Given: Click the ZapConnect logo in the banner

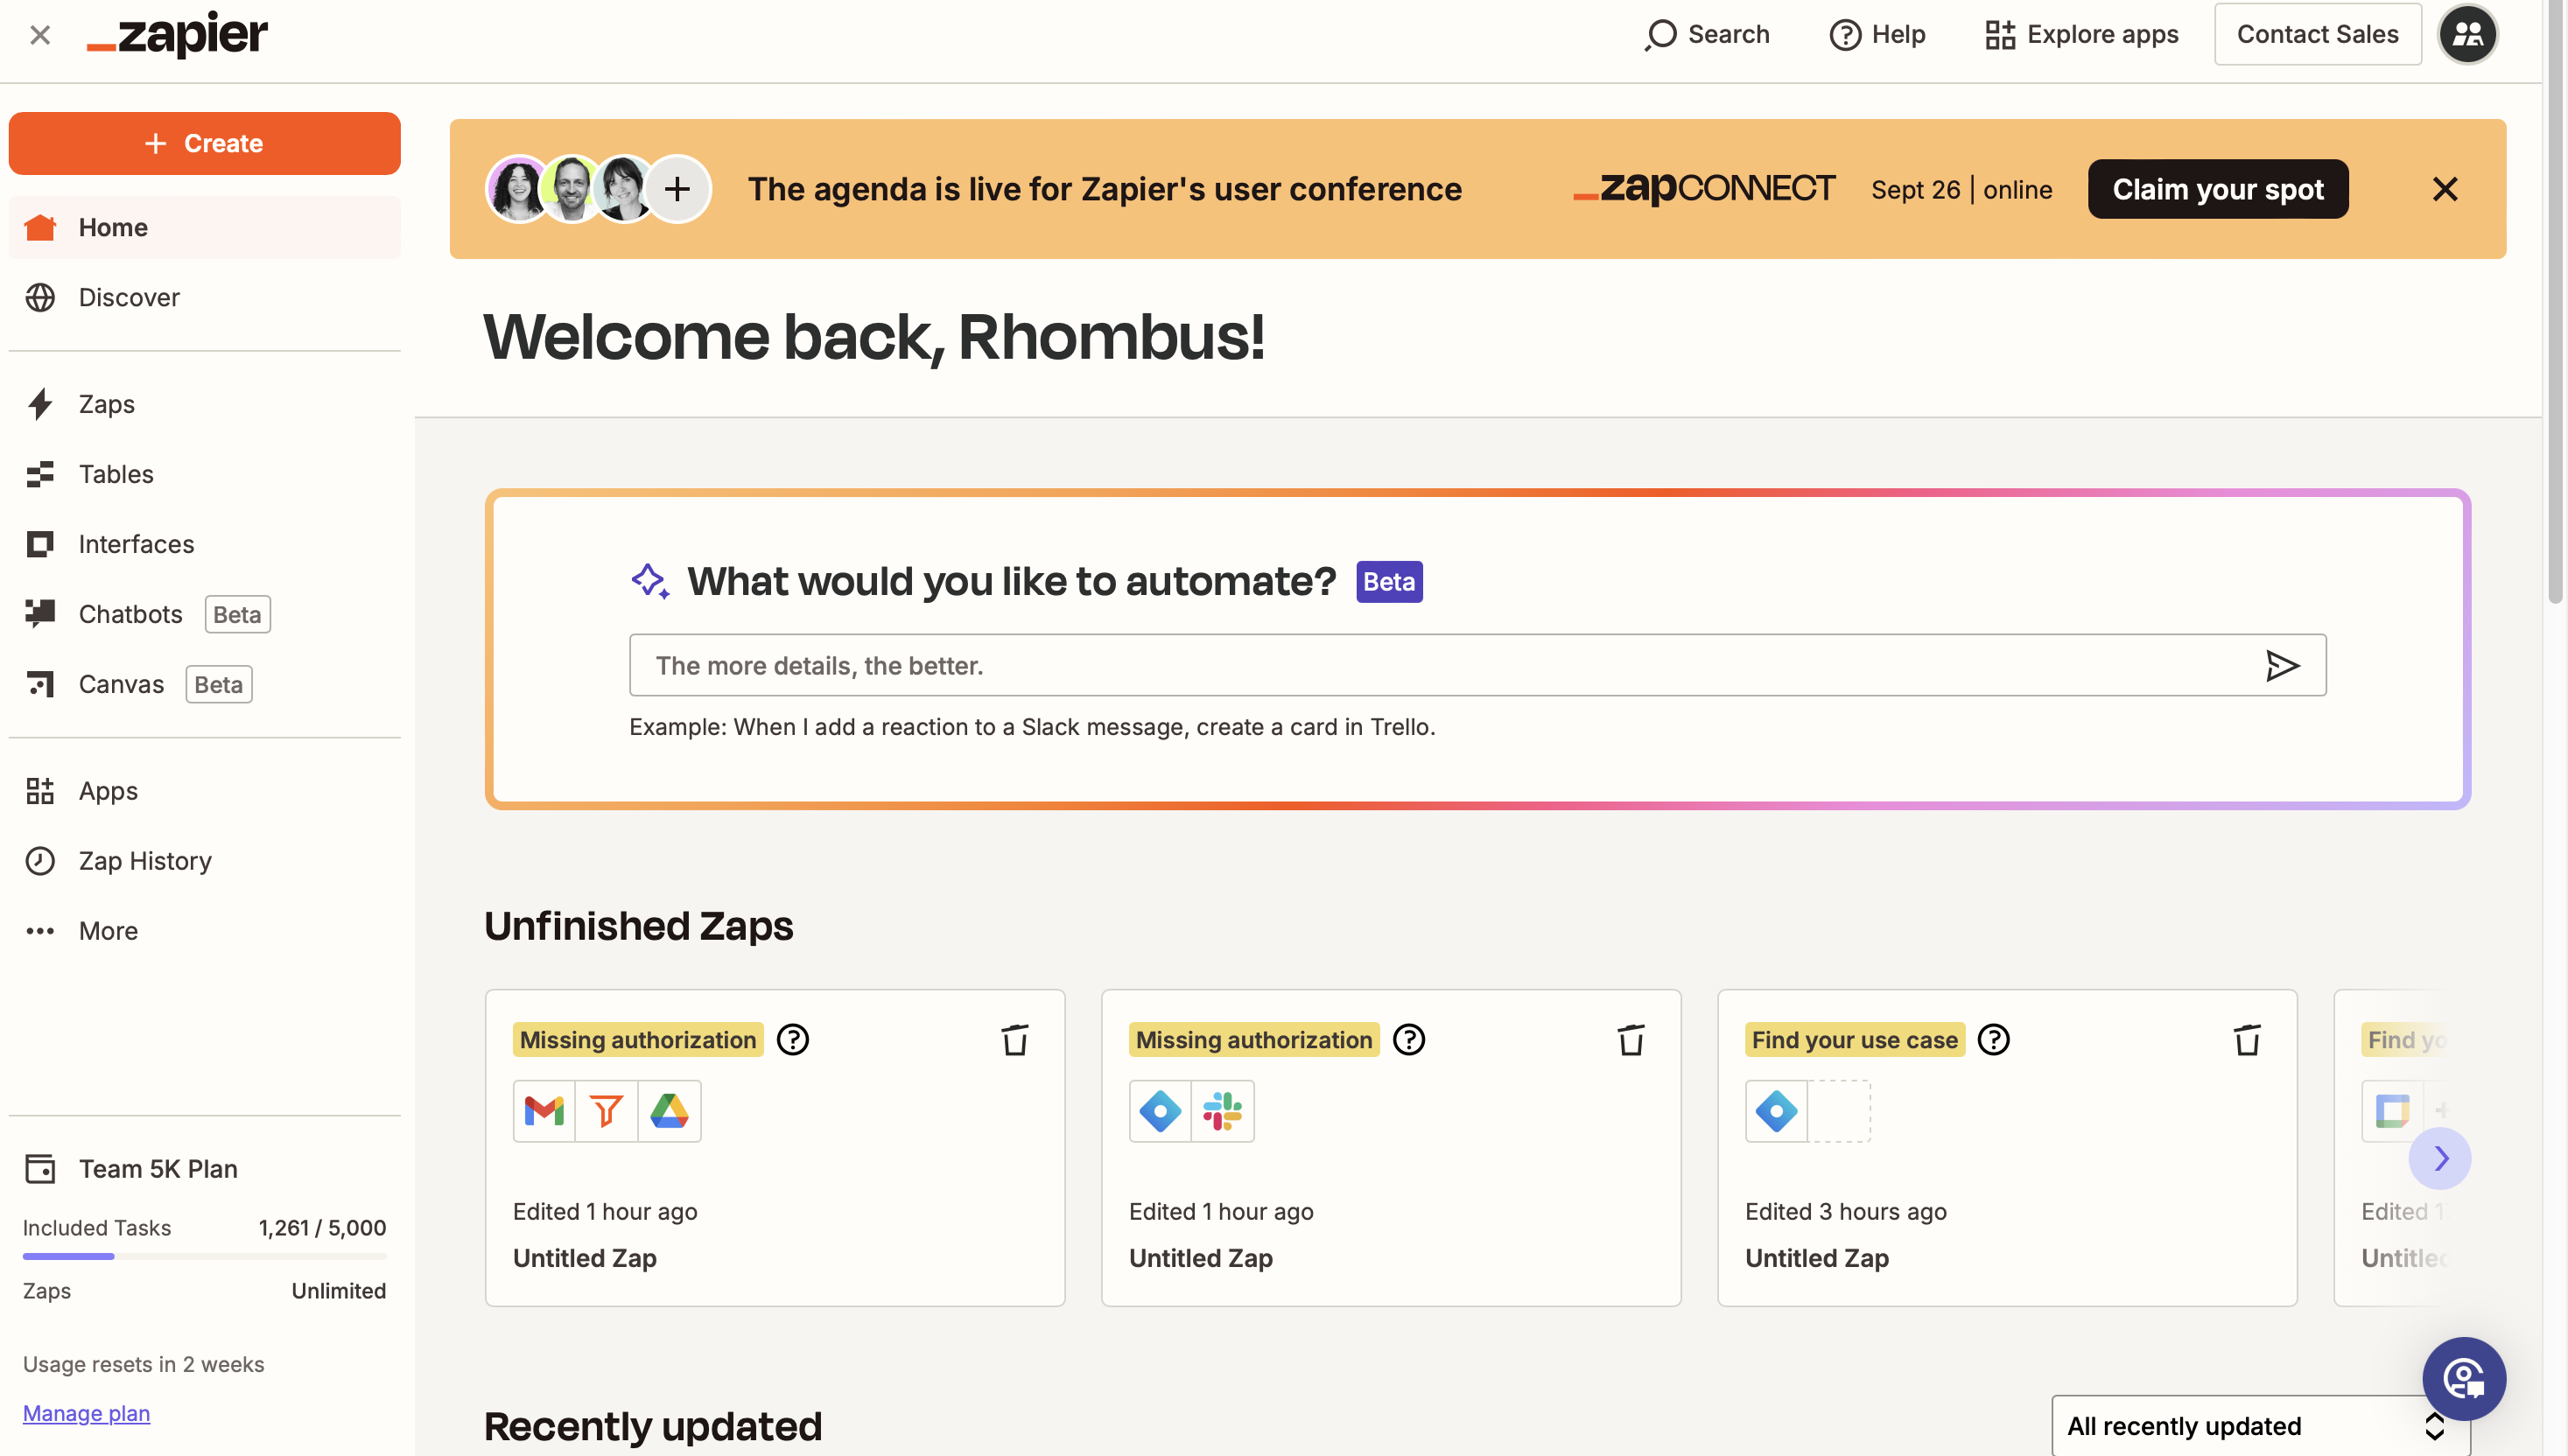Looking at the screenshot, I should click(1705, 187).
